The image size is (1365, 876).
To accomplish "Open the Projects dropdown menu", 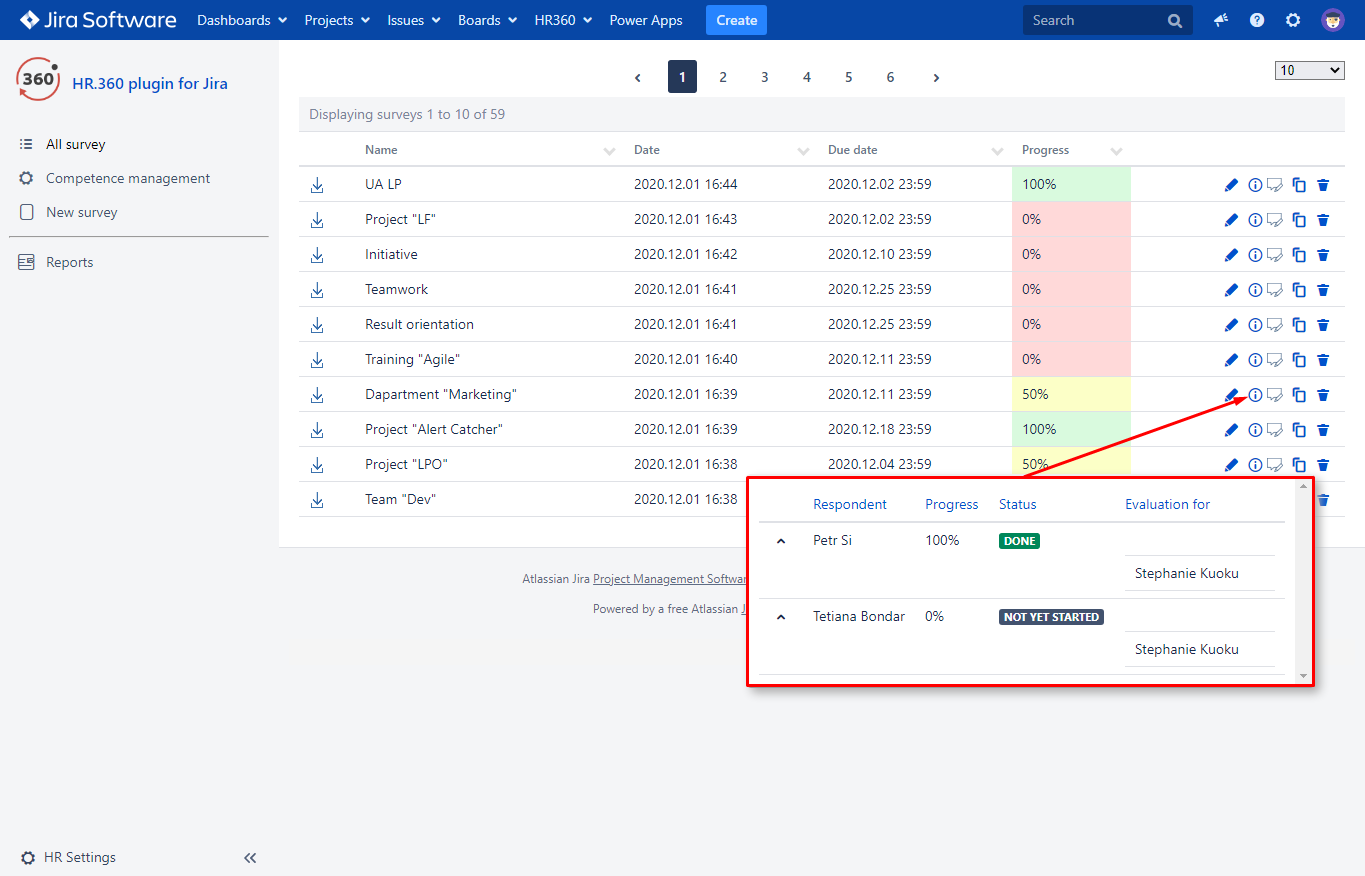I will [x=337, y=20].
